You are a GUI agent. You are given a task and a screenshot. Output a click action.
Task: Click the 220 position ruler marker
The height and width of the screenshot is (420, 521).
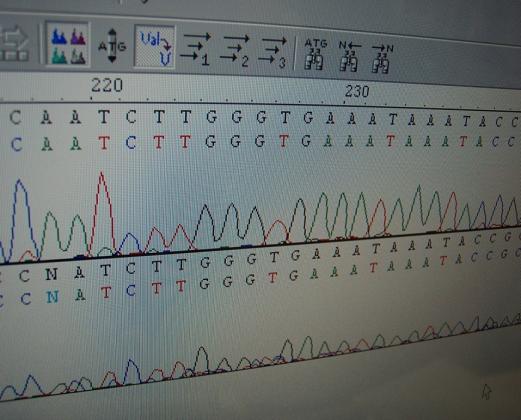pyautogui.click(x=107, y=85)
